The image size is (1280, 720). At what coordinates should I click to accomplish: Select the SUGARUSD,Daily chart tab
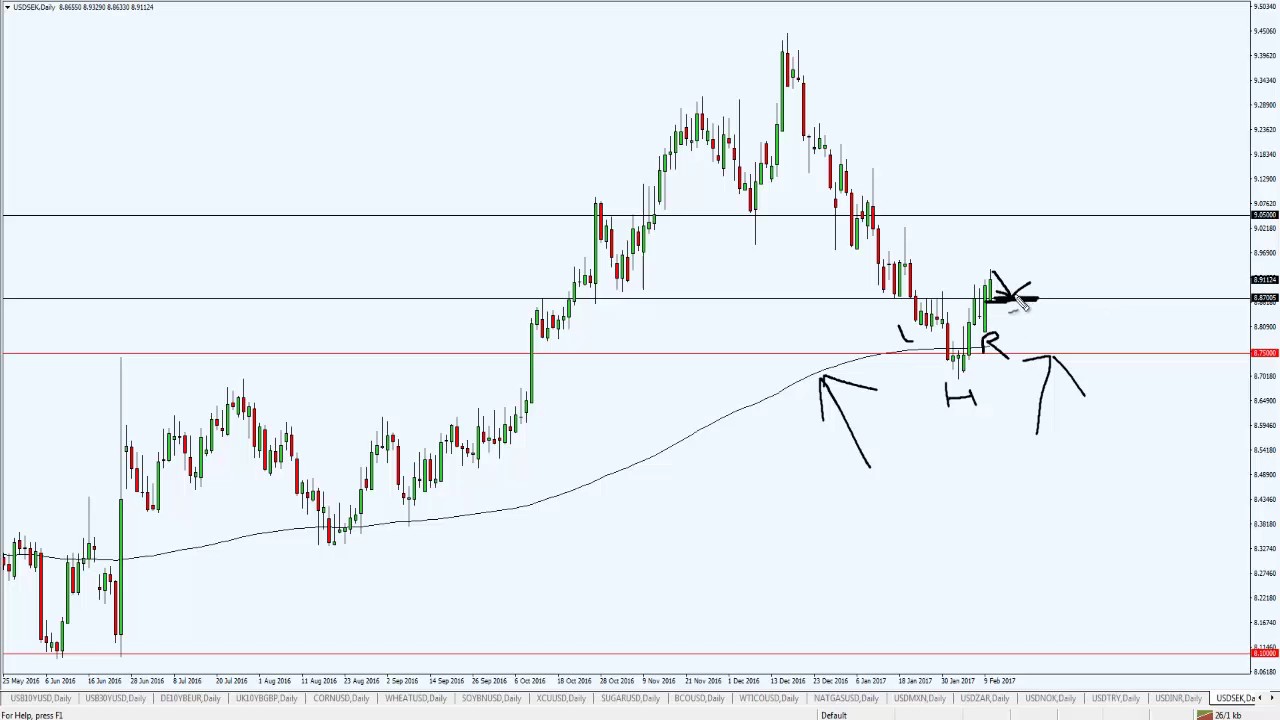(x=631, y=698)
